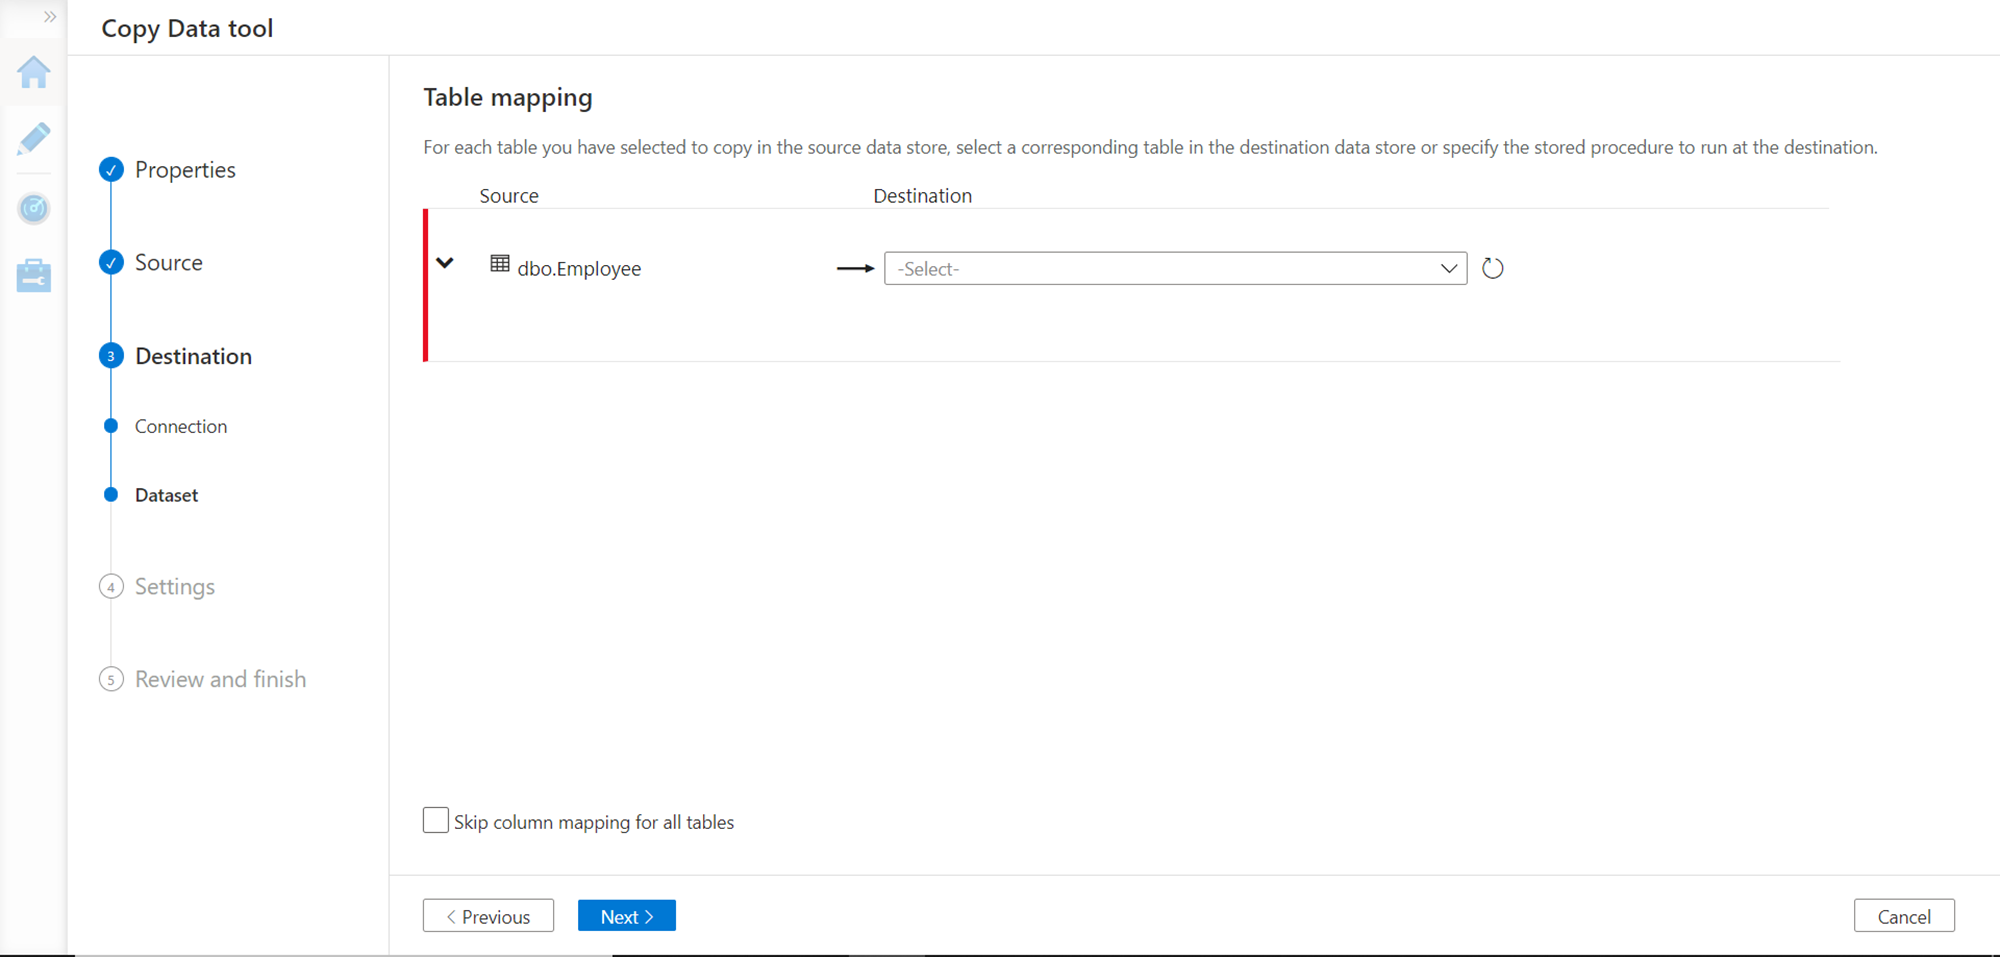Image resolution: width=2000 pixels, height=957 pixels.
Task: Click the step 3 Destination number badge
Action: click(x=111, y=356)
